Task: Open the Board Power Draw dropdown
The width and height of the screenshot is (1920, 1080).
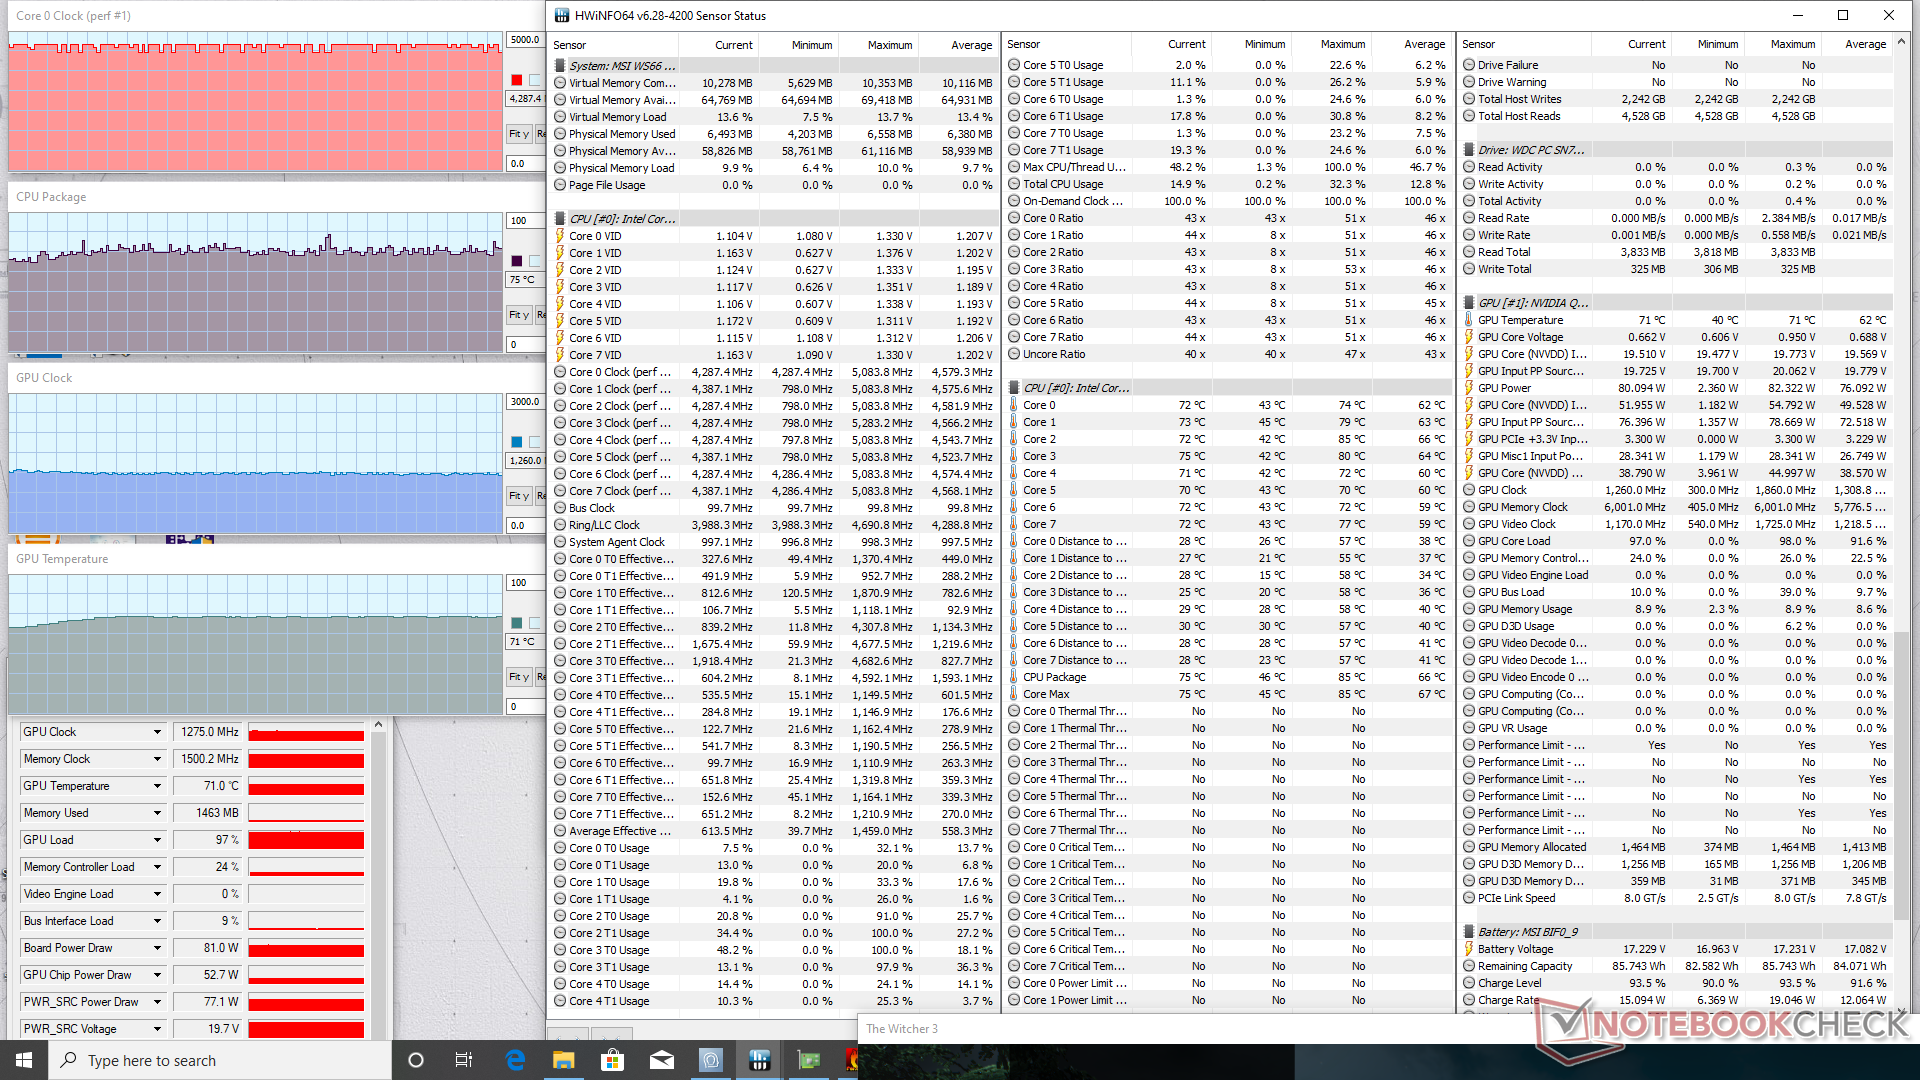Action: click(157, 948)
